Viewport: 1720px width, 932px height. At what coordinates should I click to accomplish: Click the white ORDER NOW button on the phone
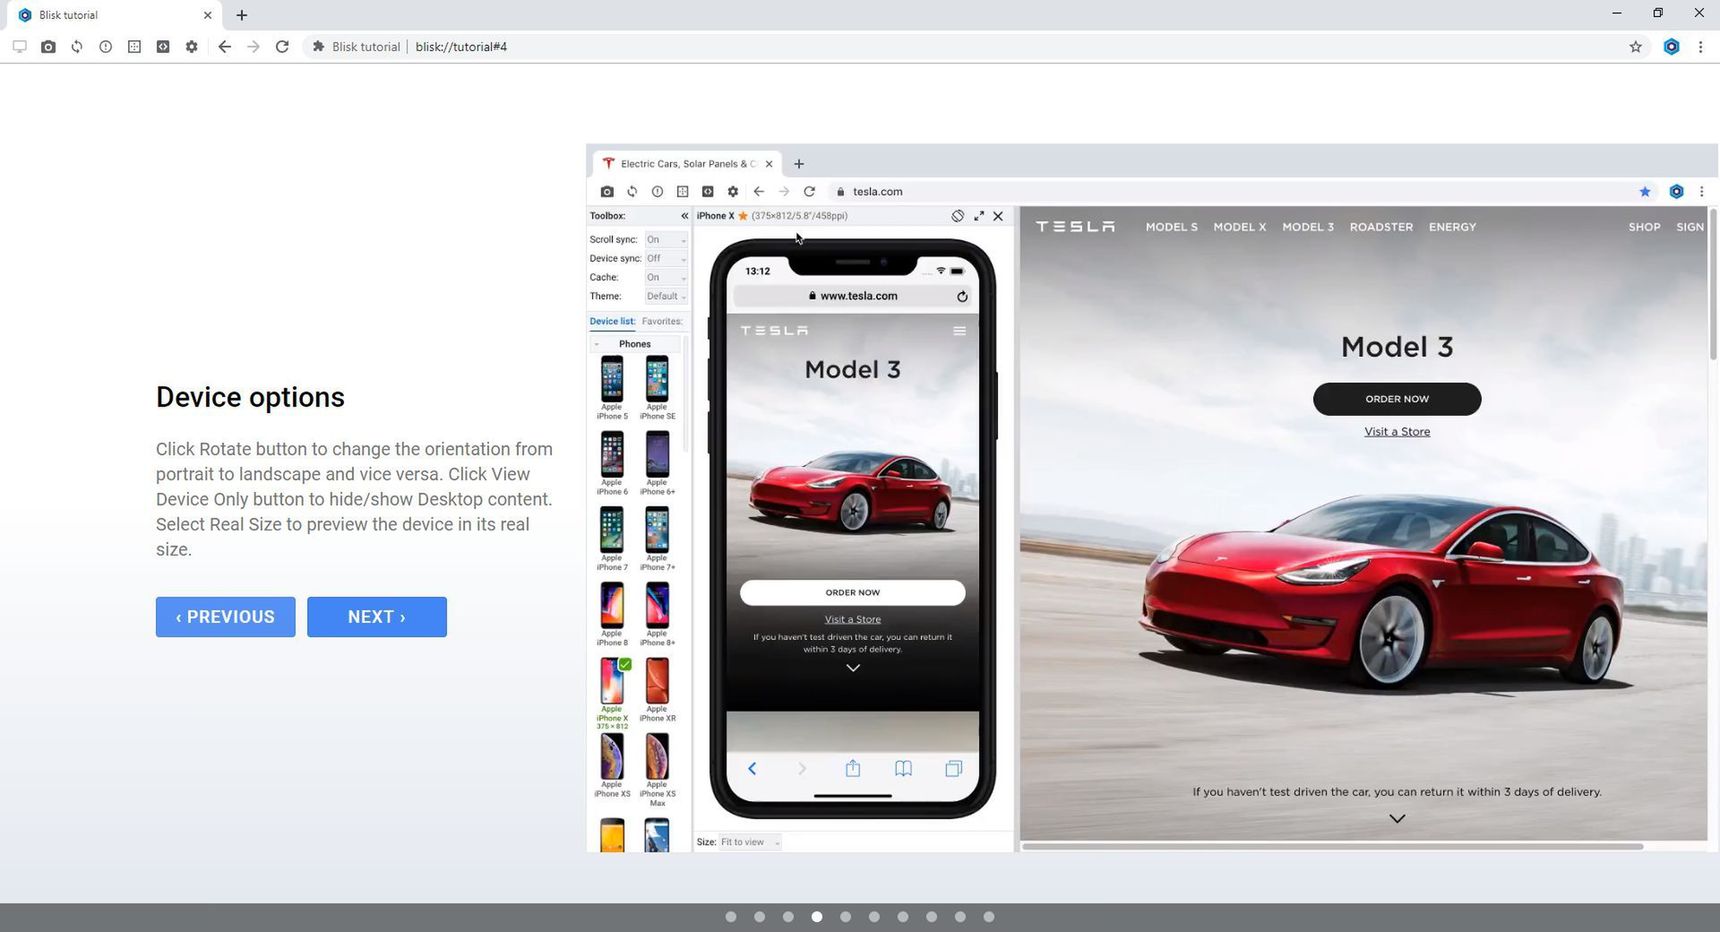pyautogui.click(x=853, y=593)
